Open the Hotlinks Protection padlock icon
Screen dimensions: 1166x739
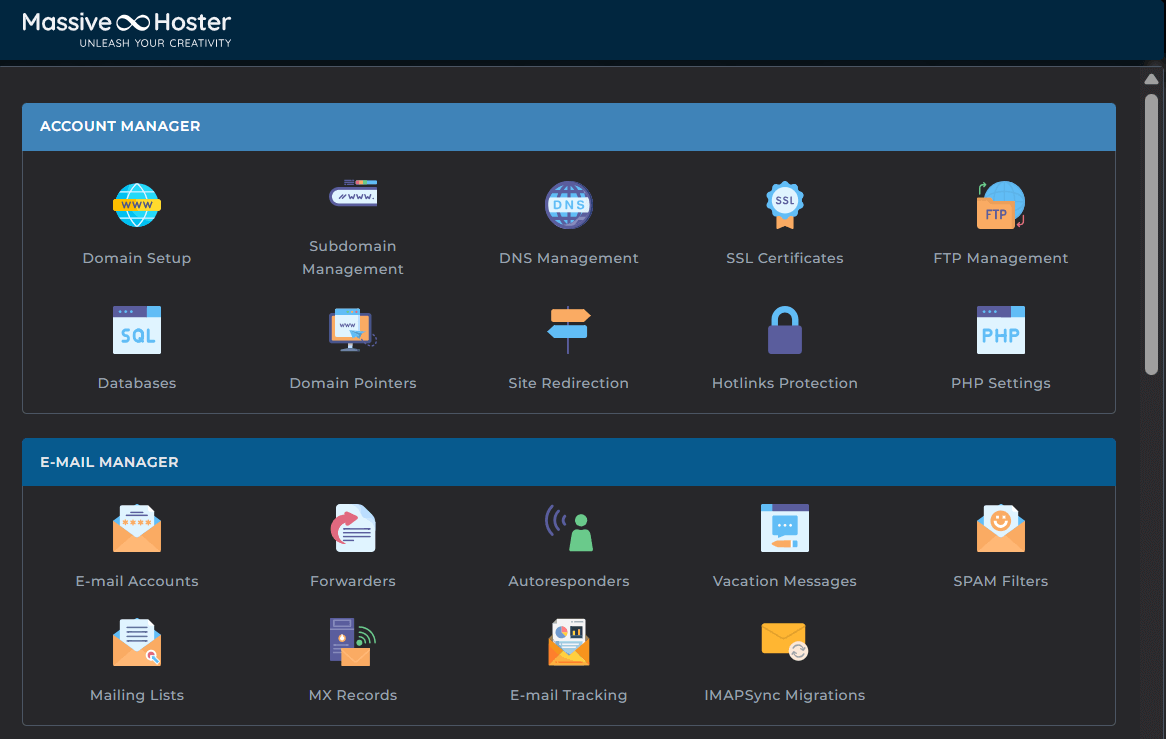pos(785,331)
